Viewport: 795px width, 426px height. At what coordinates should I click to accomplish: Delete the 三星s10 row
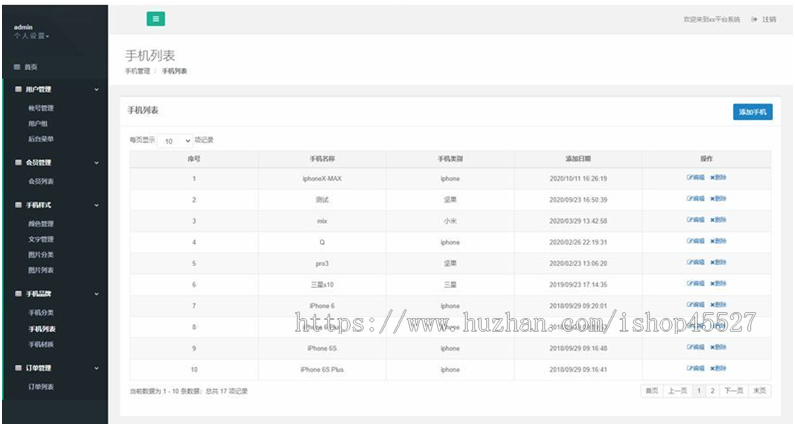[x=718, y=283]
